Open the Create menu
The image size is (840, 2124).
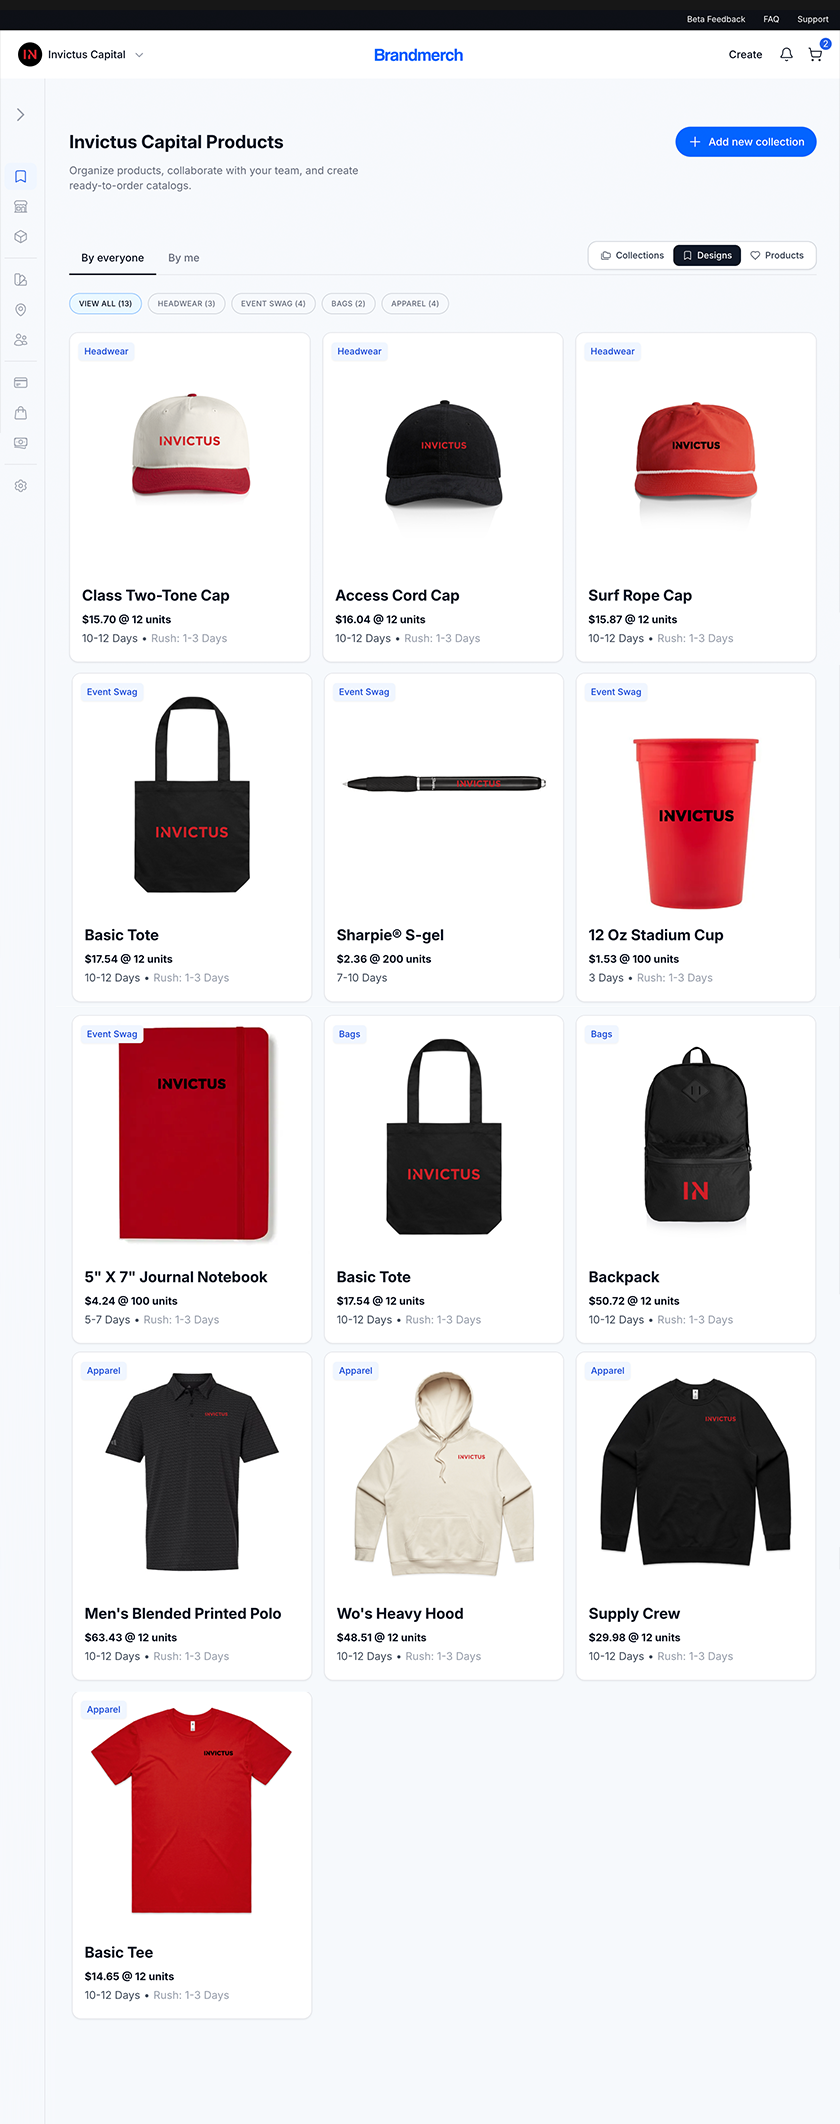click(745, 55)
